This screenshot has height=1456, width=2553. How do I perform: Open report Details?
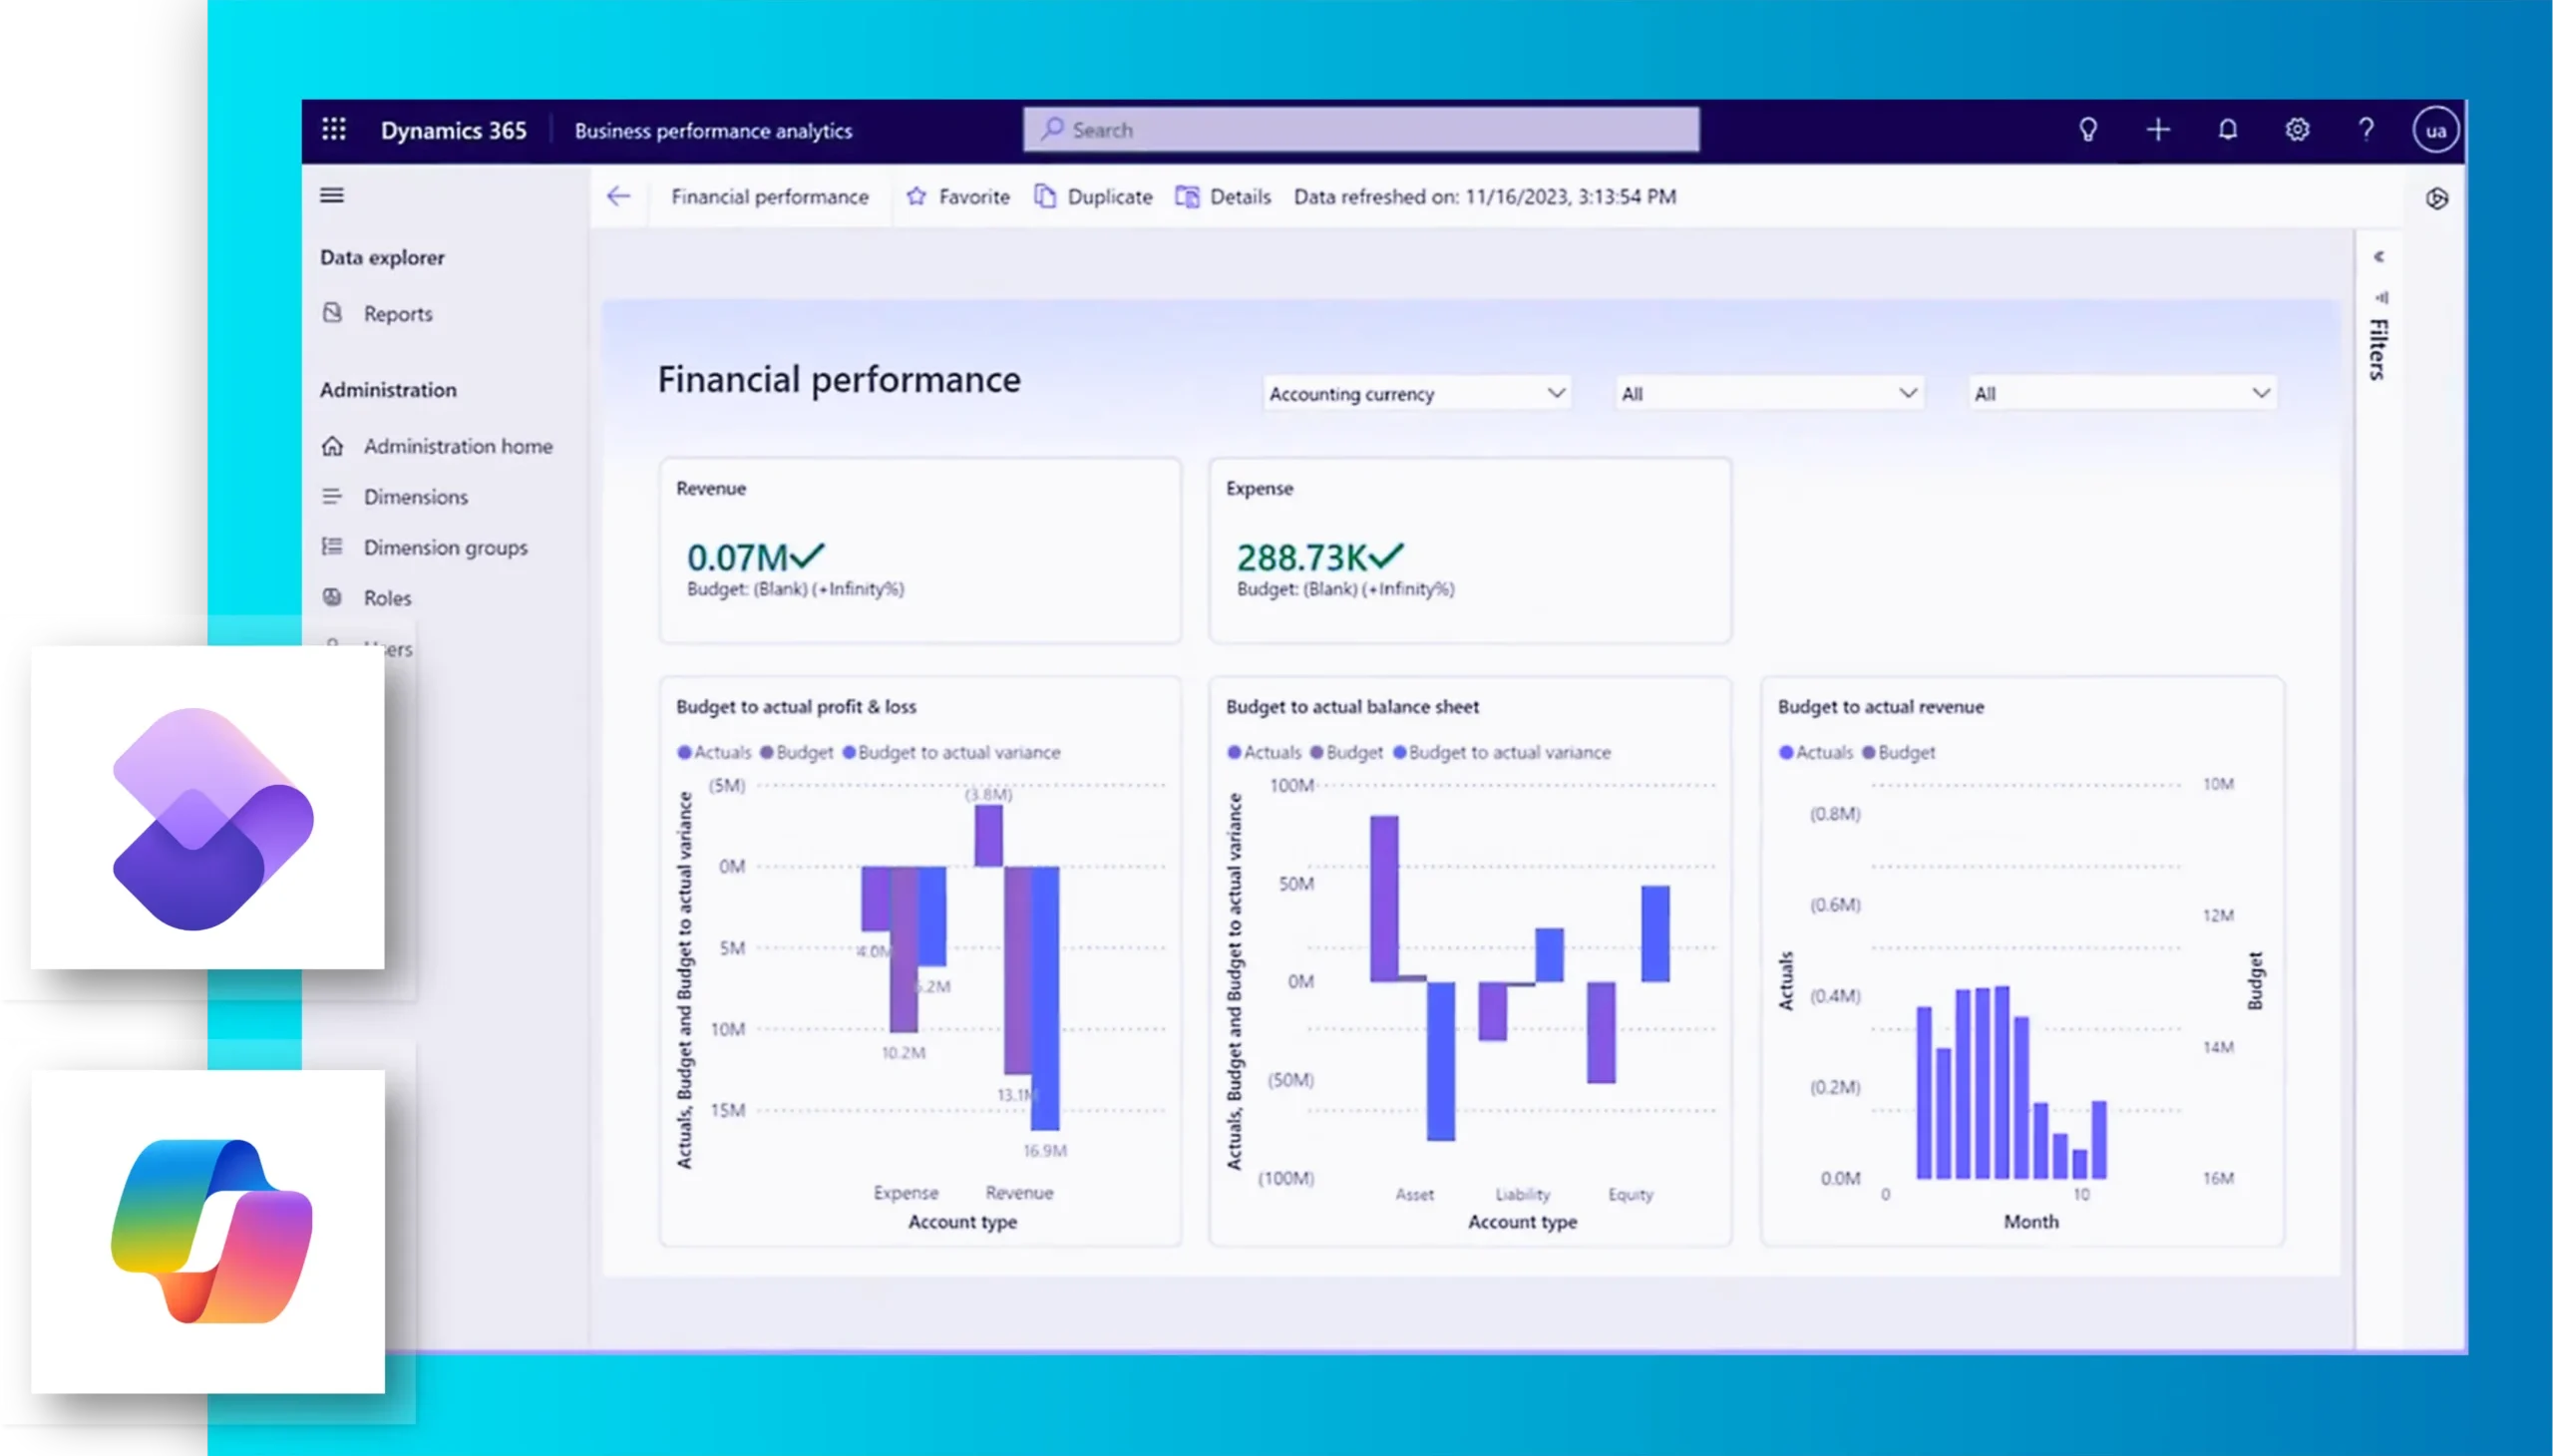[x=1224, y=197]
